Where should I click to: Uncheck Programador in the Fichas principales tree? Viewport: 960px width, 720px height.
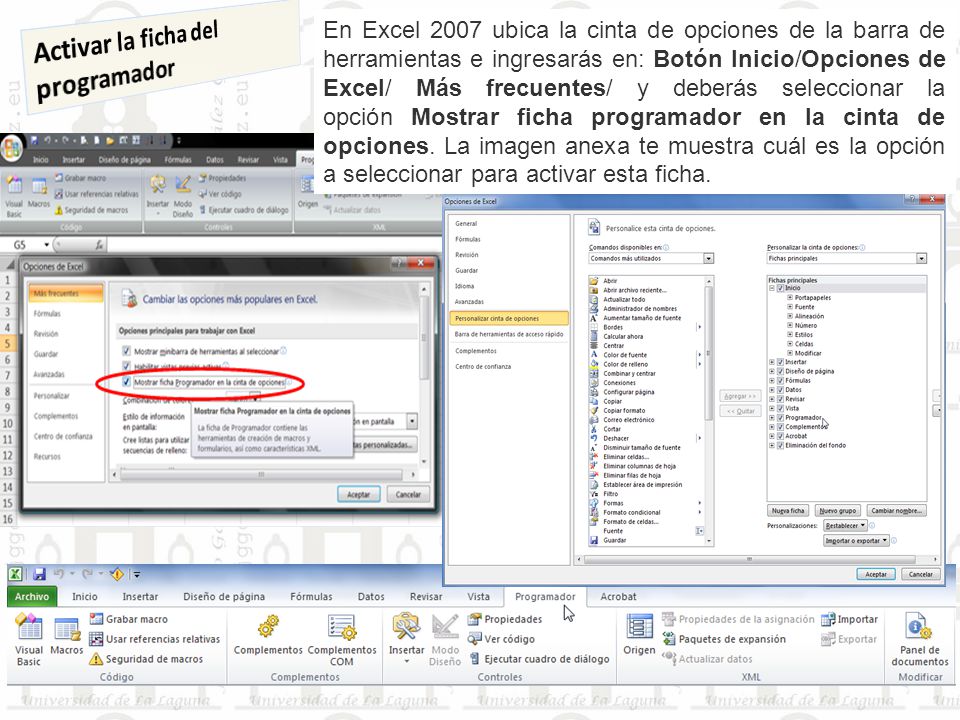[x=781, y=418]
